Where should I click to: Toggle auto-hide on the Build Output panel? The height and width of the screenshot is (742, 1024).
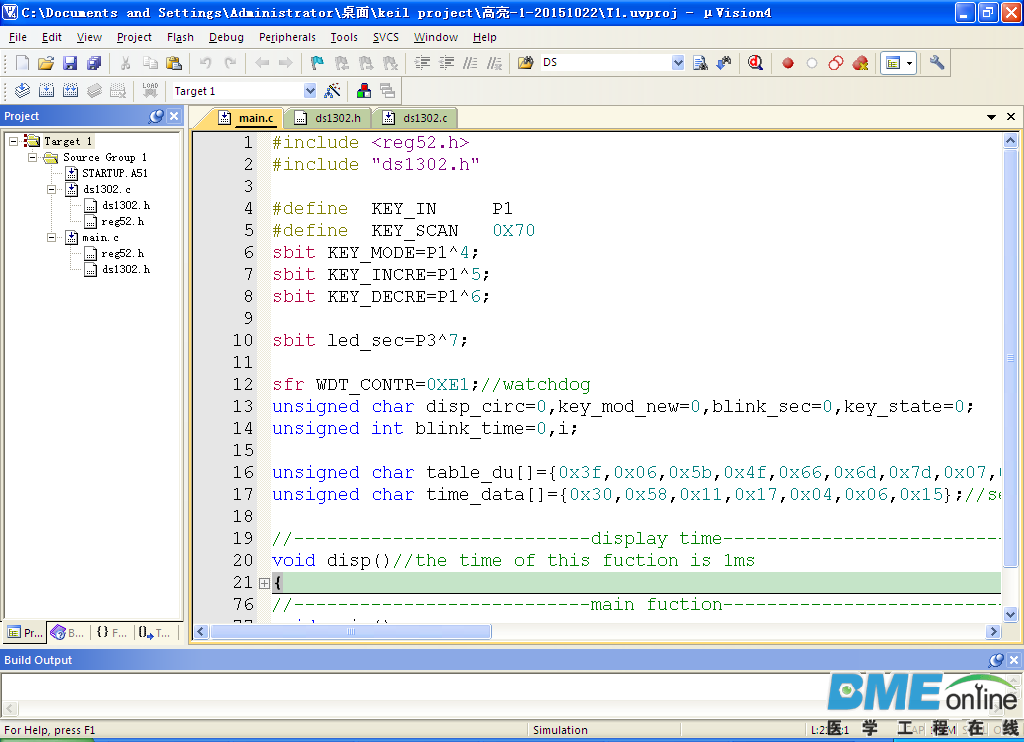point(996,660)
